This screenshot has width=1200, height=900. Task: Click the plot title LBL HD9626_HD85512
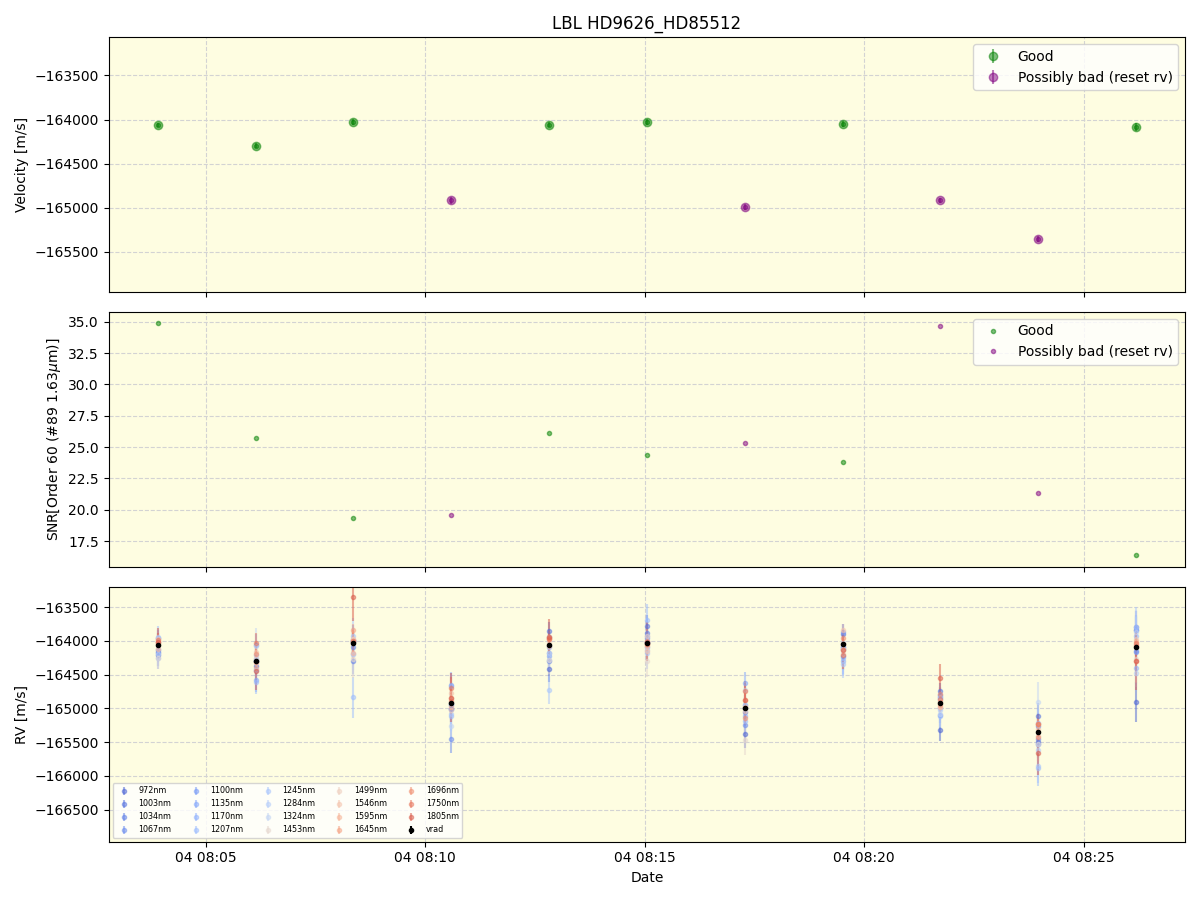(646, 23)
